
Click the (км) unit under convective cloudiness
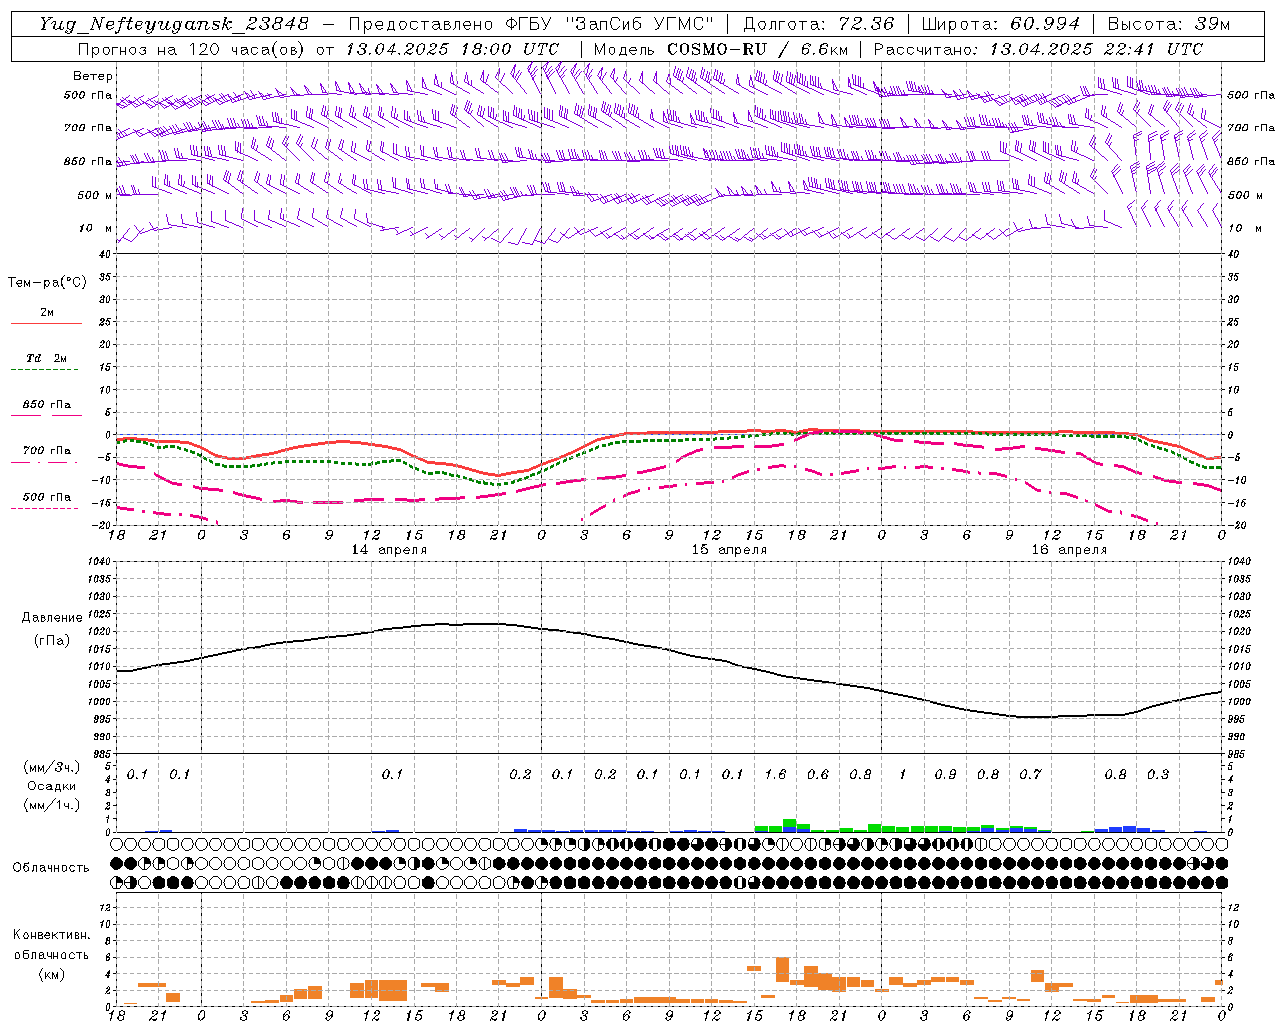pyautogui.click(x=51, y=973)
